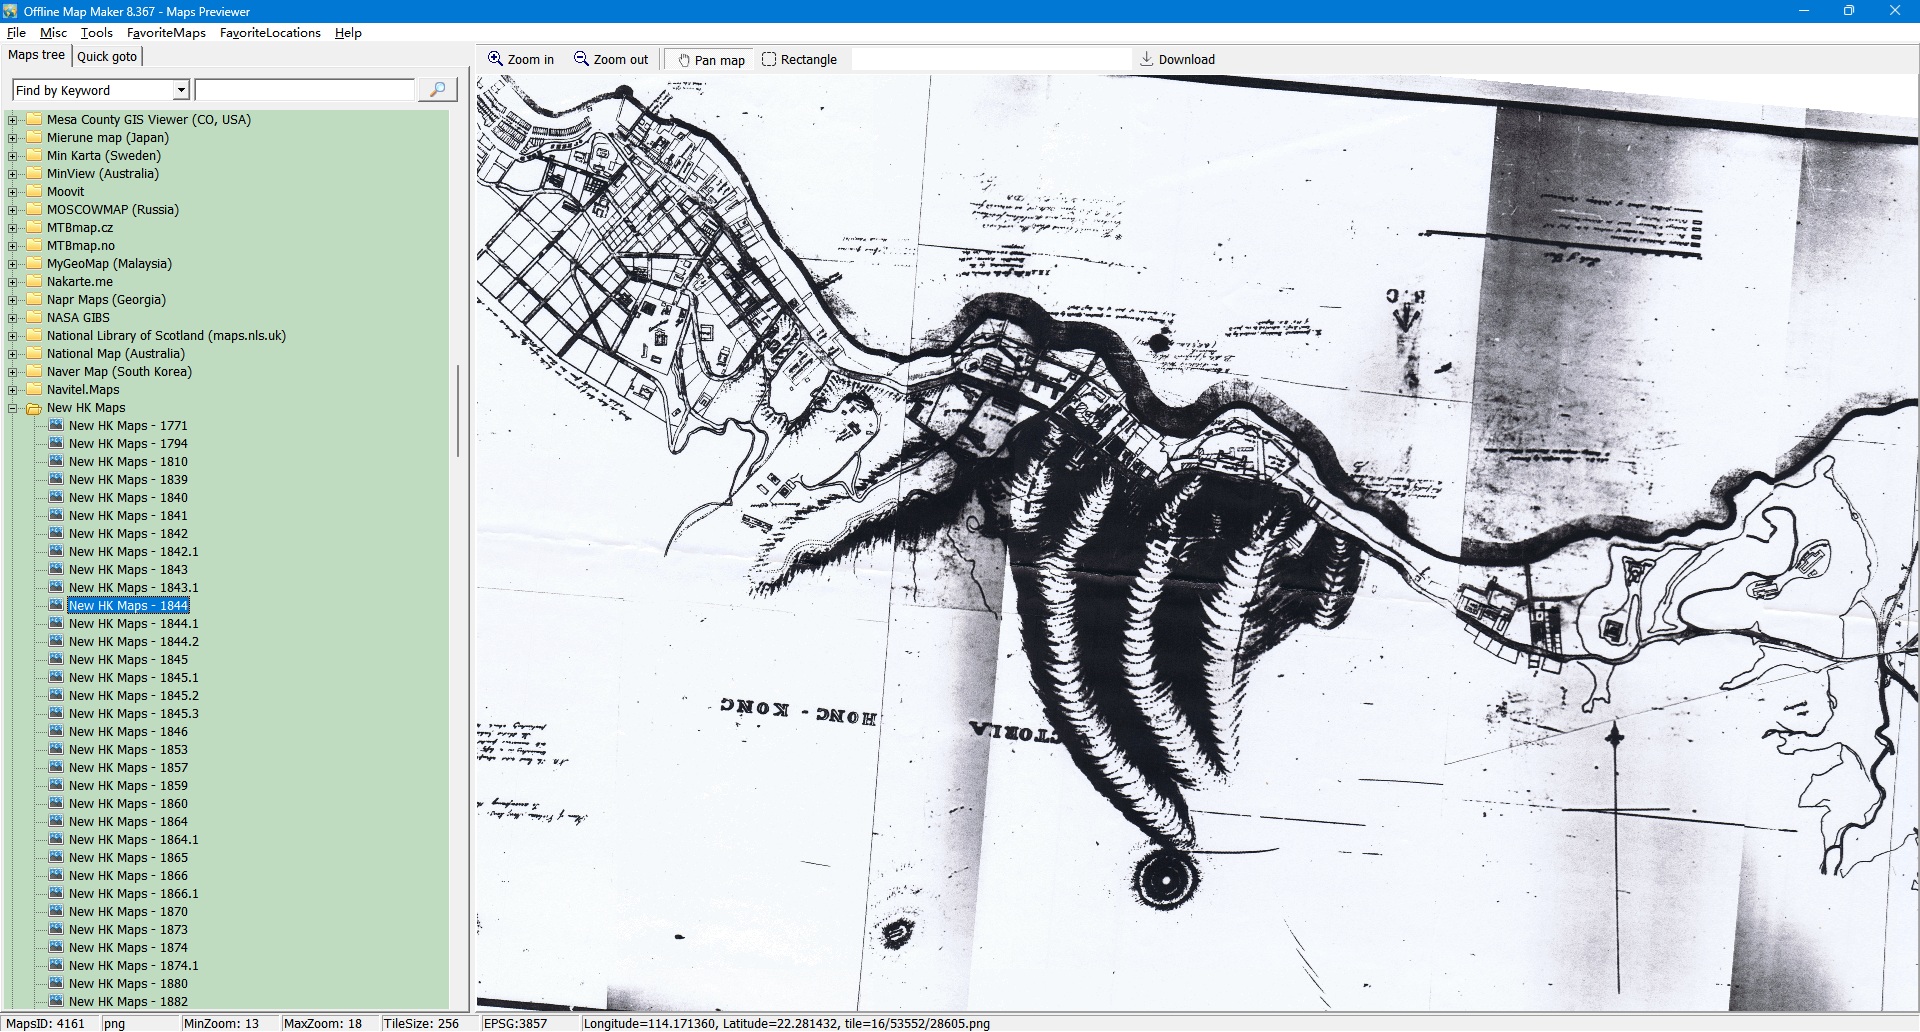This screenshot has height=1032, width=1920.
Task: Select New HK Maps - 1845.3 entry
Action: (133, 714)
